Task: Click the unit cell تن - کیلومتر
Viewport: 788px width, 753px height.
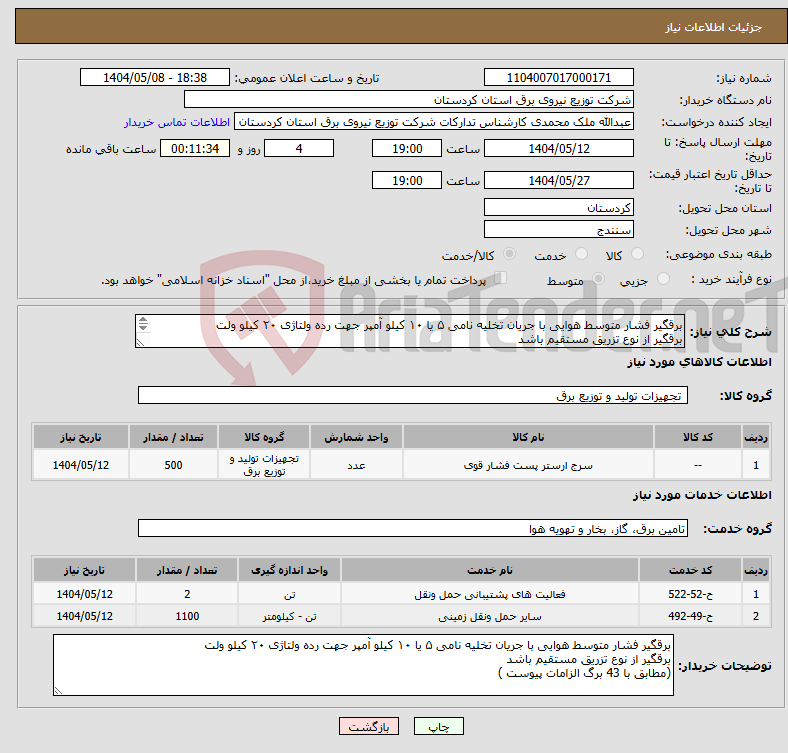Action: coord(289,616)
